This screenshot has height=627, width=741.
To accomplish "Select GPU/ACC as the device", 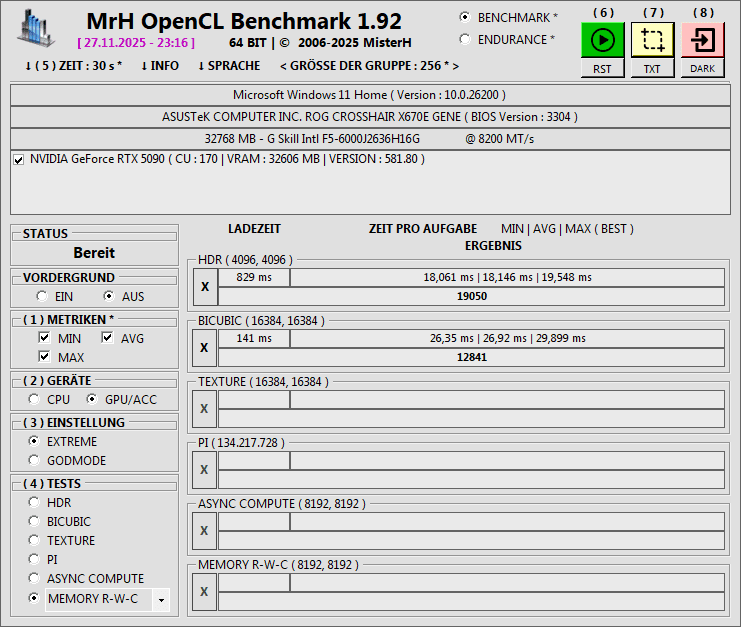I will pos(92,399).
